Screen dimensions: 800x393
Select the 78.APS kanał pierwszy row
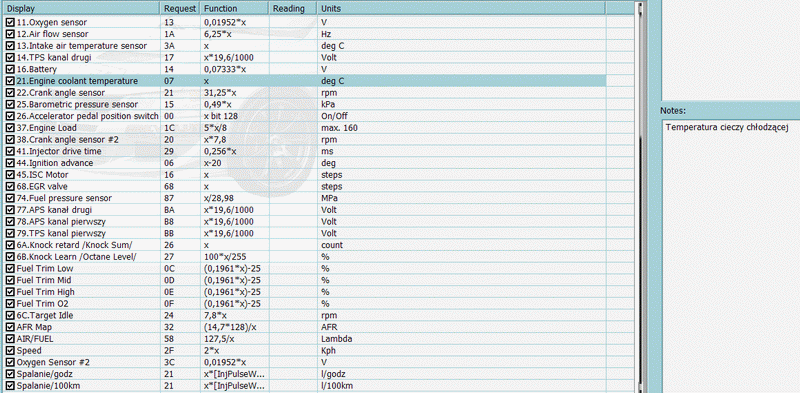(x=305, y=222)
